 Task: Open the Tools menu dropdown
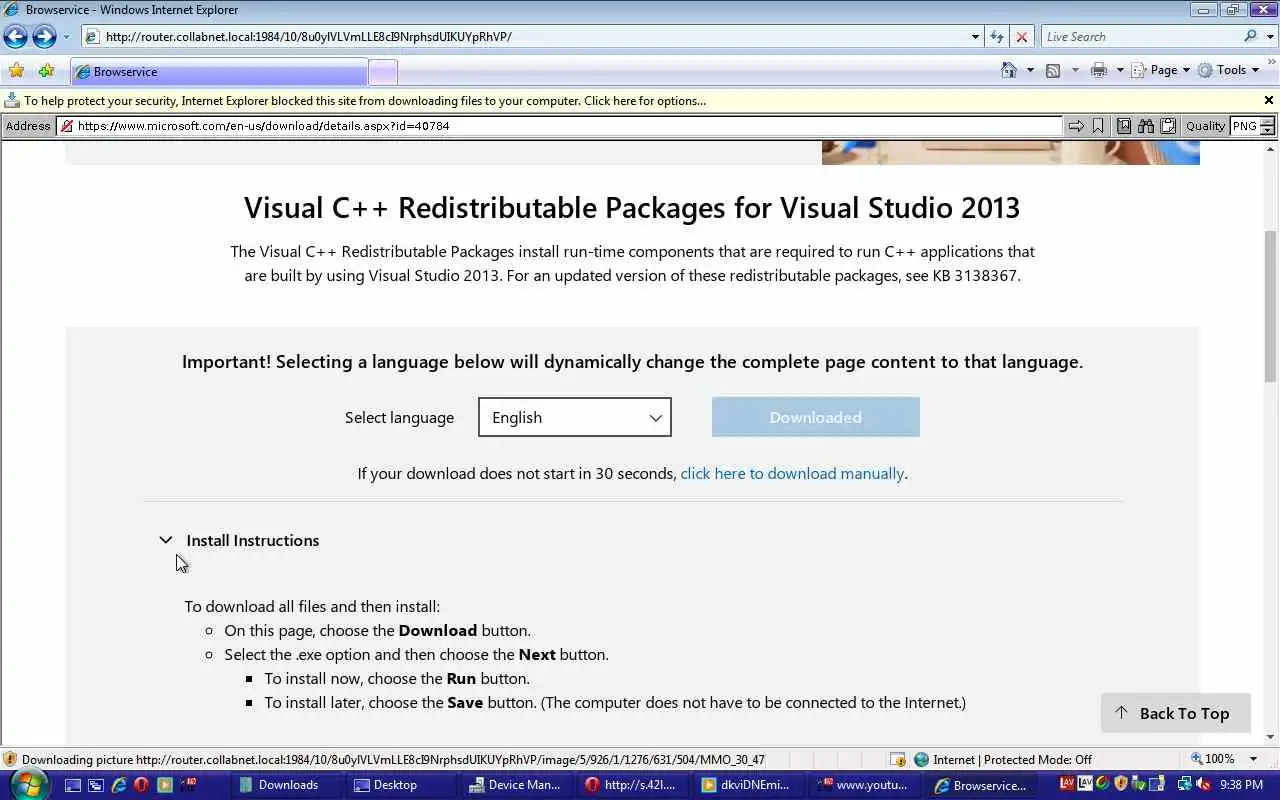click(x=1228, y=70)
